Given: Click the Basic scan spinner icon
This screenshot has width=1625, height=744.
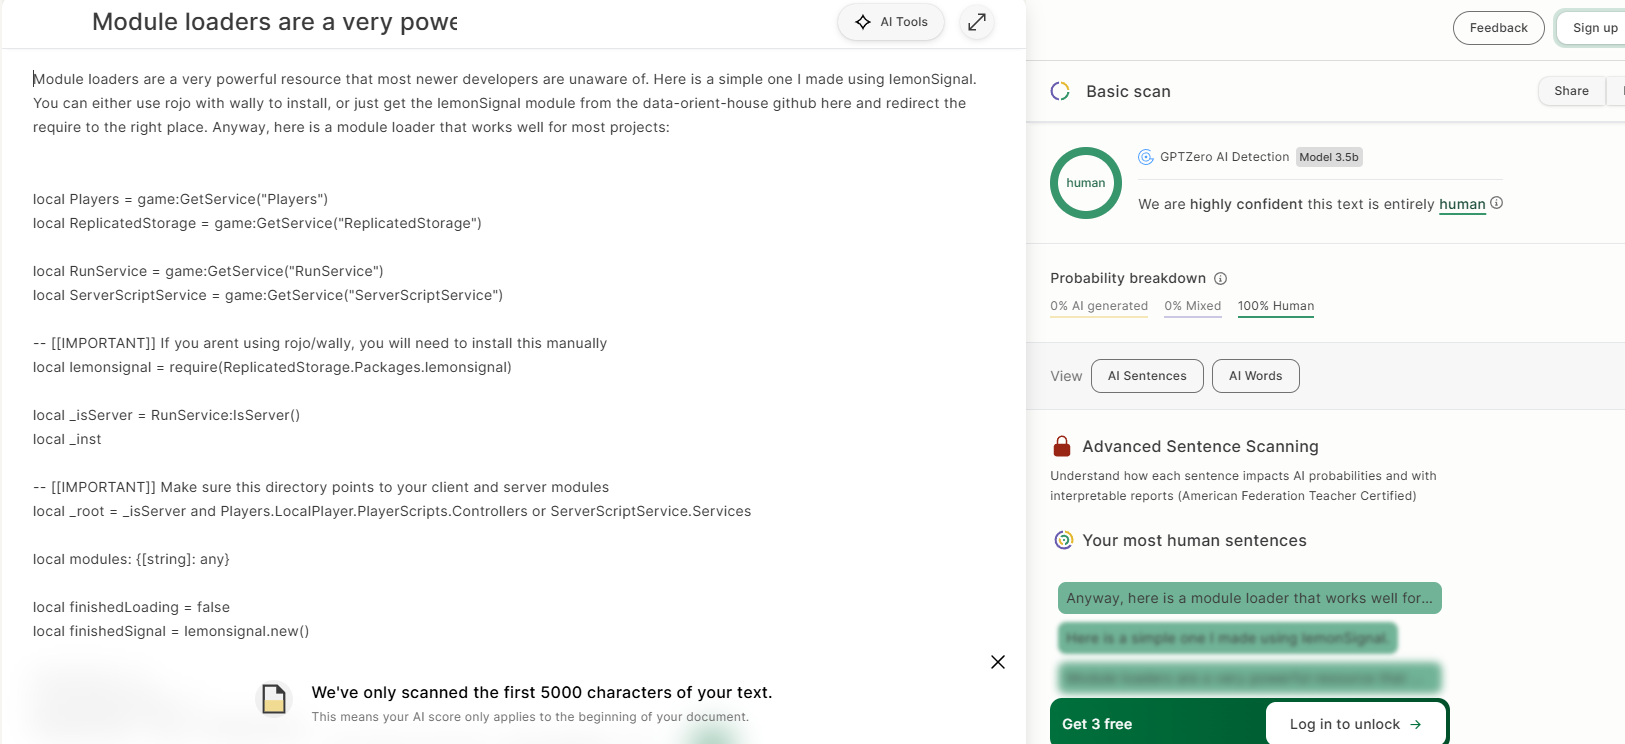Looking at the screenshot, I should (x=1060, y=91).
